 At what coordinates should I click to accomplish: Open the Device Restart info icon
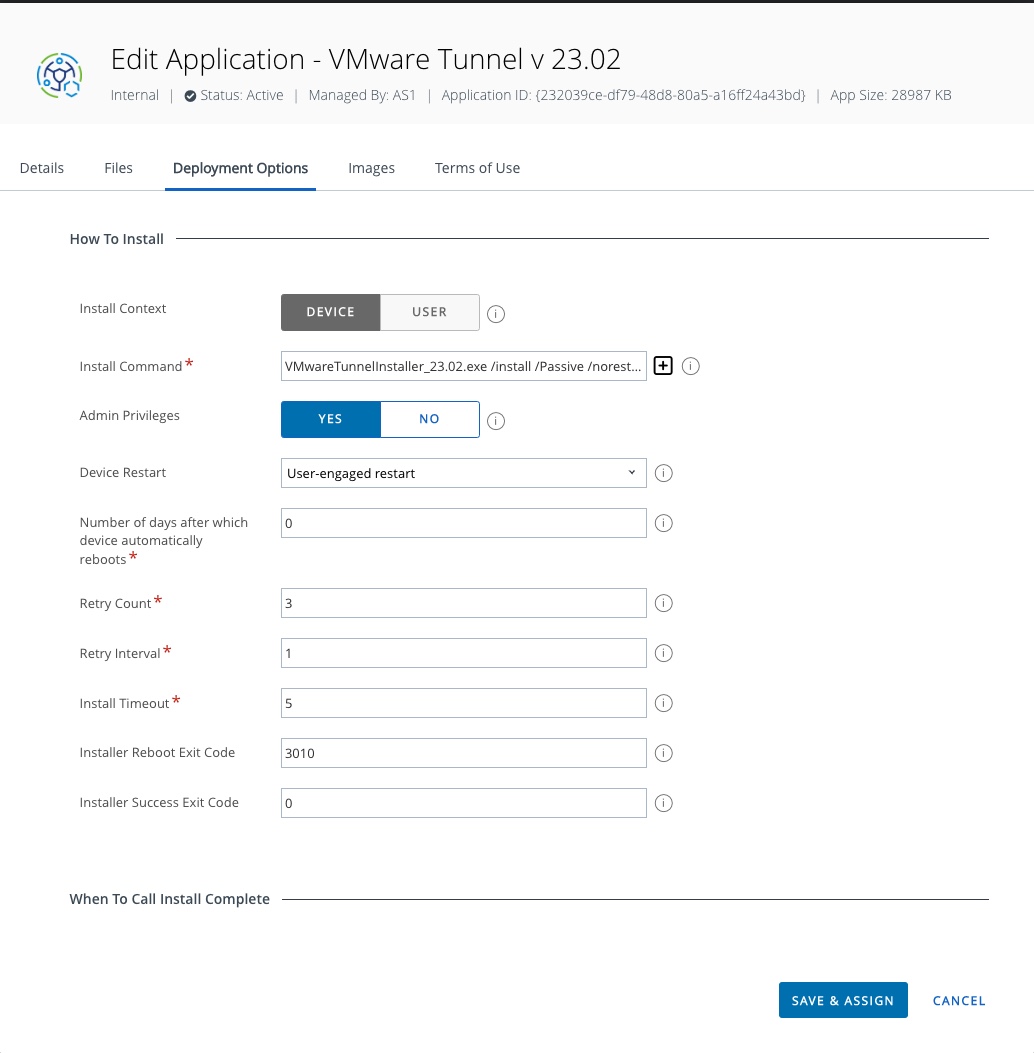tap(663, 473)
